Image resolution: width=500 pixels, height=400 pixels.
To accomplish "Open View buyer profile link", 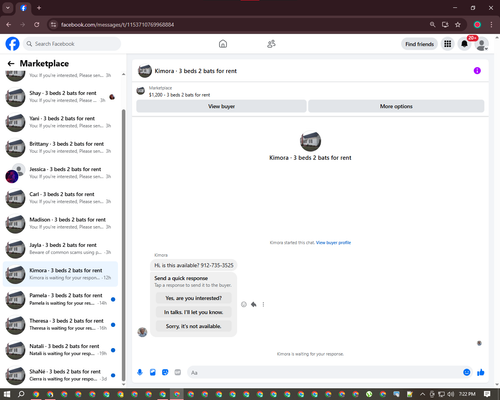I will click(333, 243).
